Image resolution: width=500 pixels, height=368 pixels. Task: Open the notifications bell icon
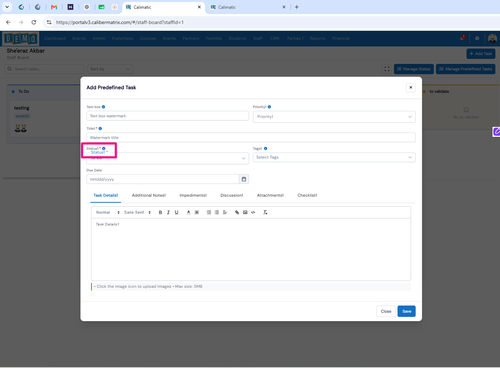(462, 38)
